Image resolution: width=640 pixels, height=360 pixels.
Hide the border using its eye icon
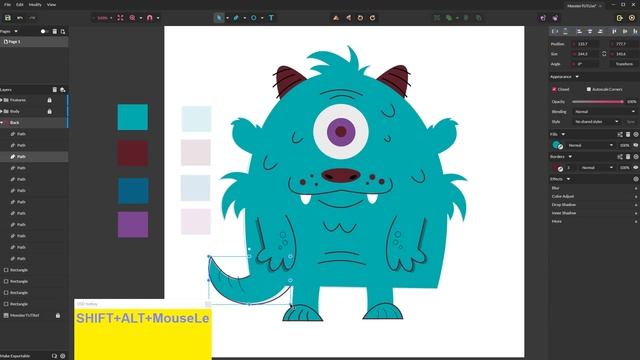636,168
